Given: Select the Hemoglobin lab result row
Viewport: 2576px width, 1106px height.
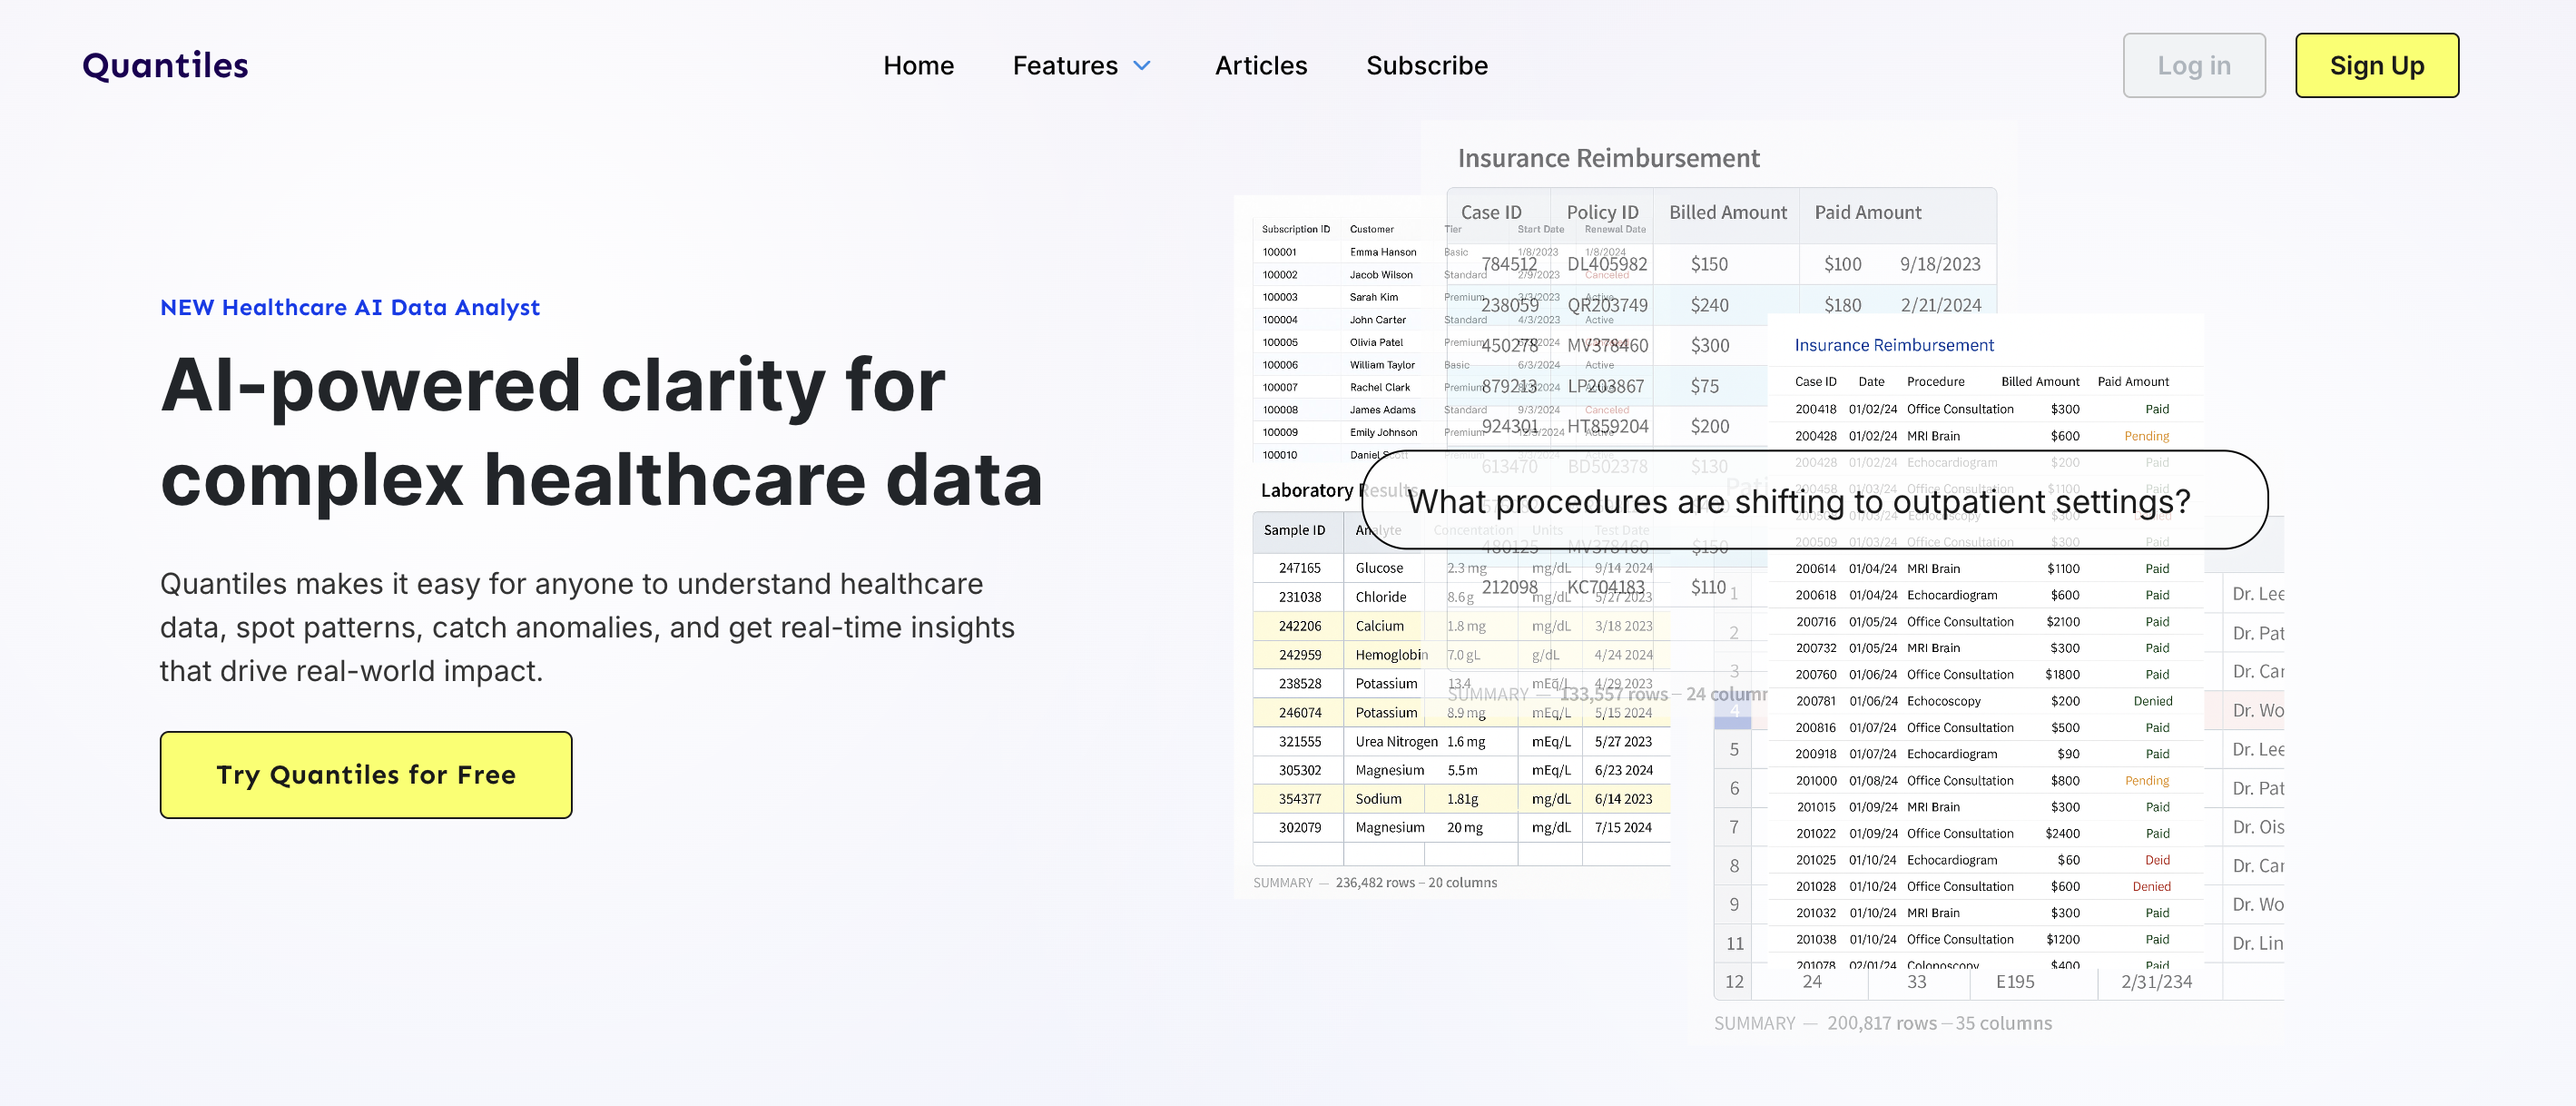Looking at the screenshot, I should point(1461,655).
